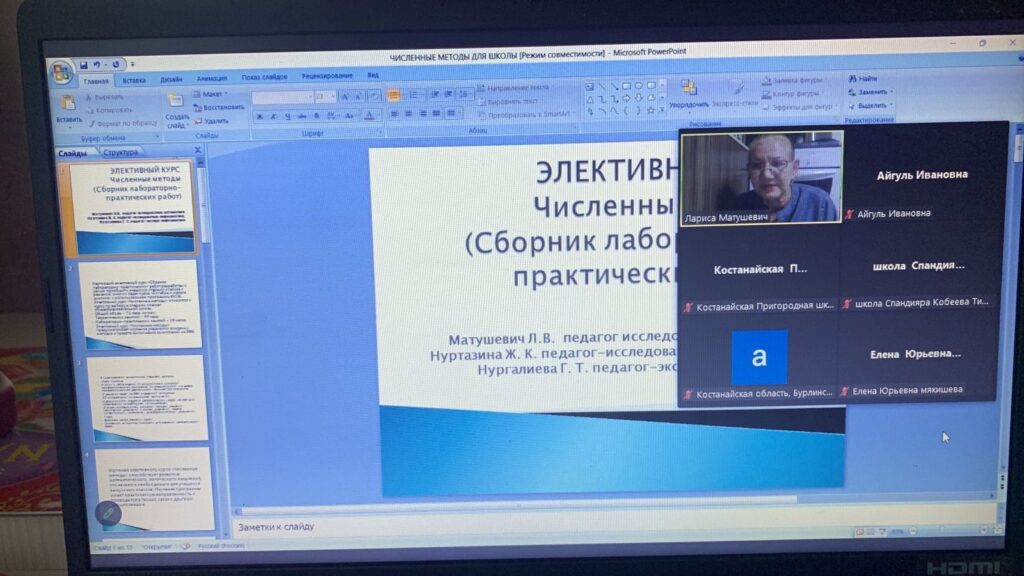Click the green pen annotation circle
Viewport: 1024px width, 576px height.
pos(108,513)
